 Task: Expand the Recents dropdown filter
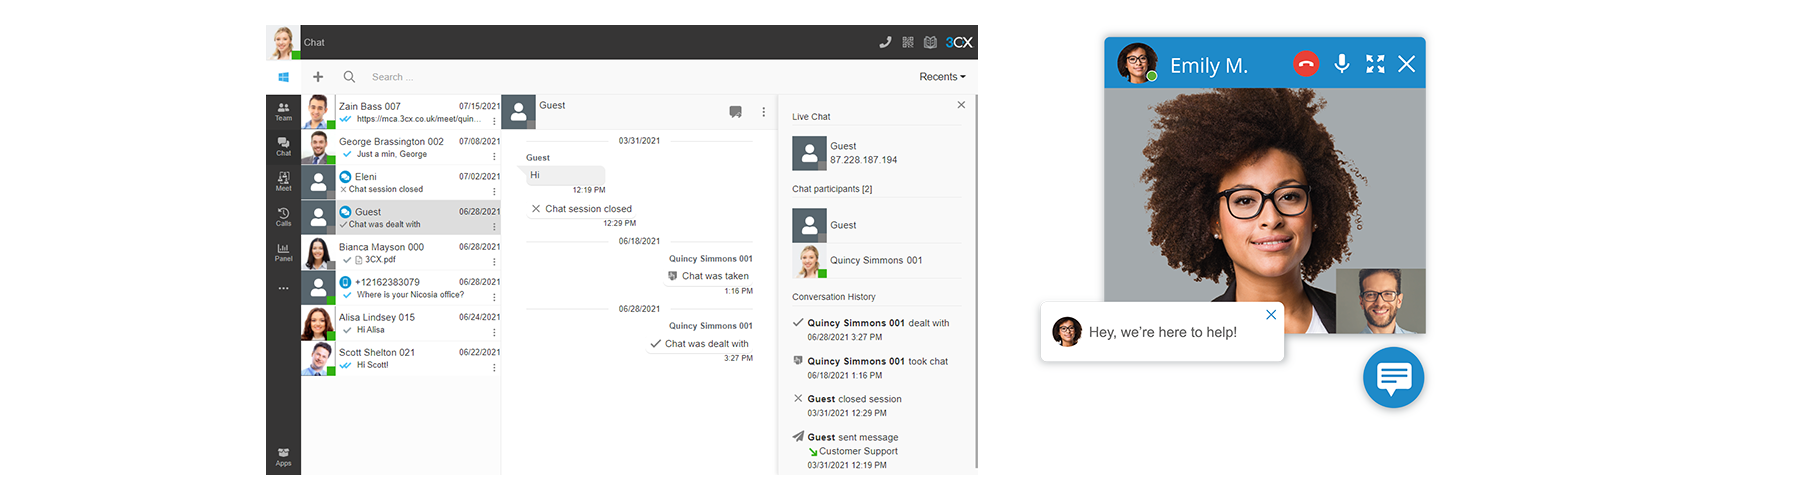coord(942,77)
